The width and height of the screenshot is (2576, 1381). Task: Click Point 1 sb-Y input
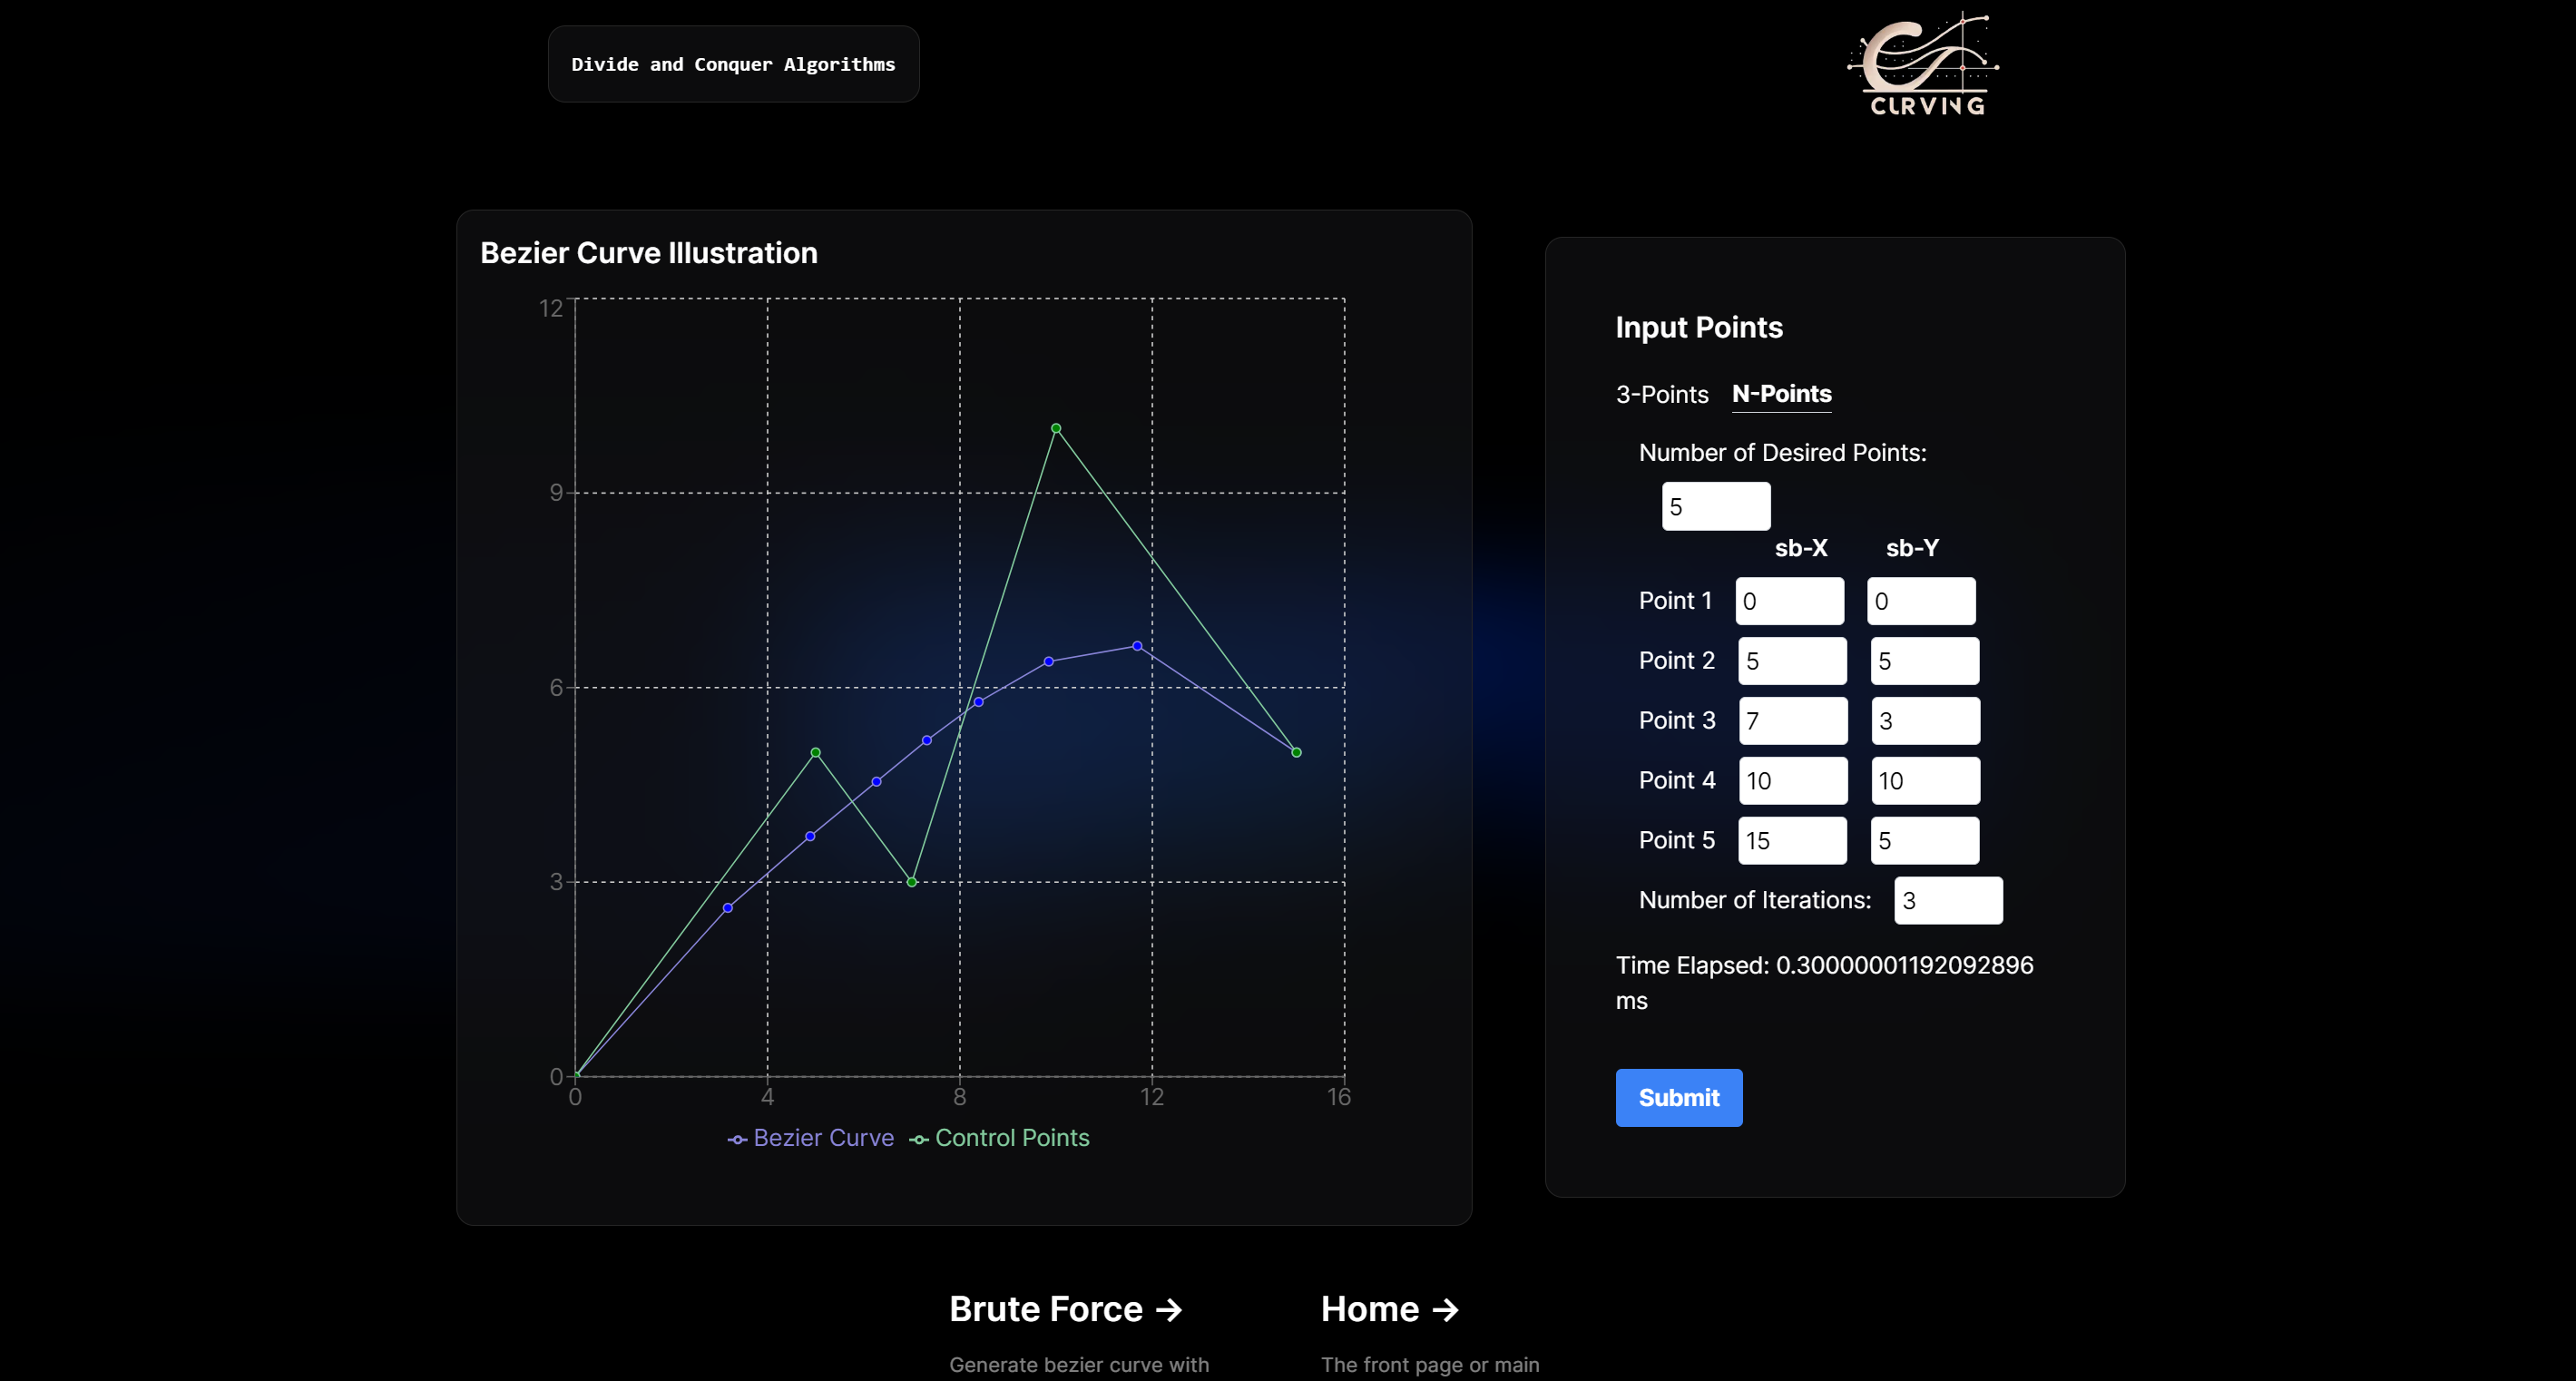(1920, 601)
